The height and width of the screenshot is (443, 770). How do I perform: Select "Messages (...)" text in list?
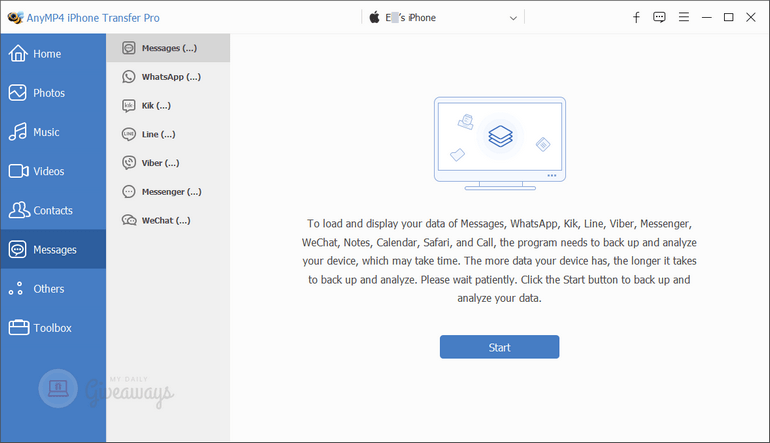[169, 48]
